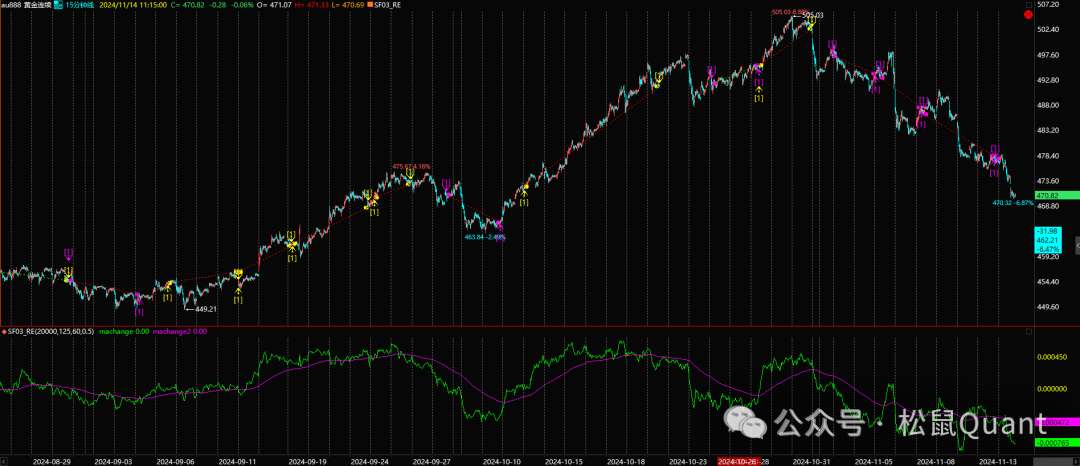This screenshot has height=466, width=1080.
Task: Open SF03_RE(20000,125,60,0.5) indicator parameters
Action: tap(50, 331)
